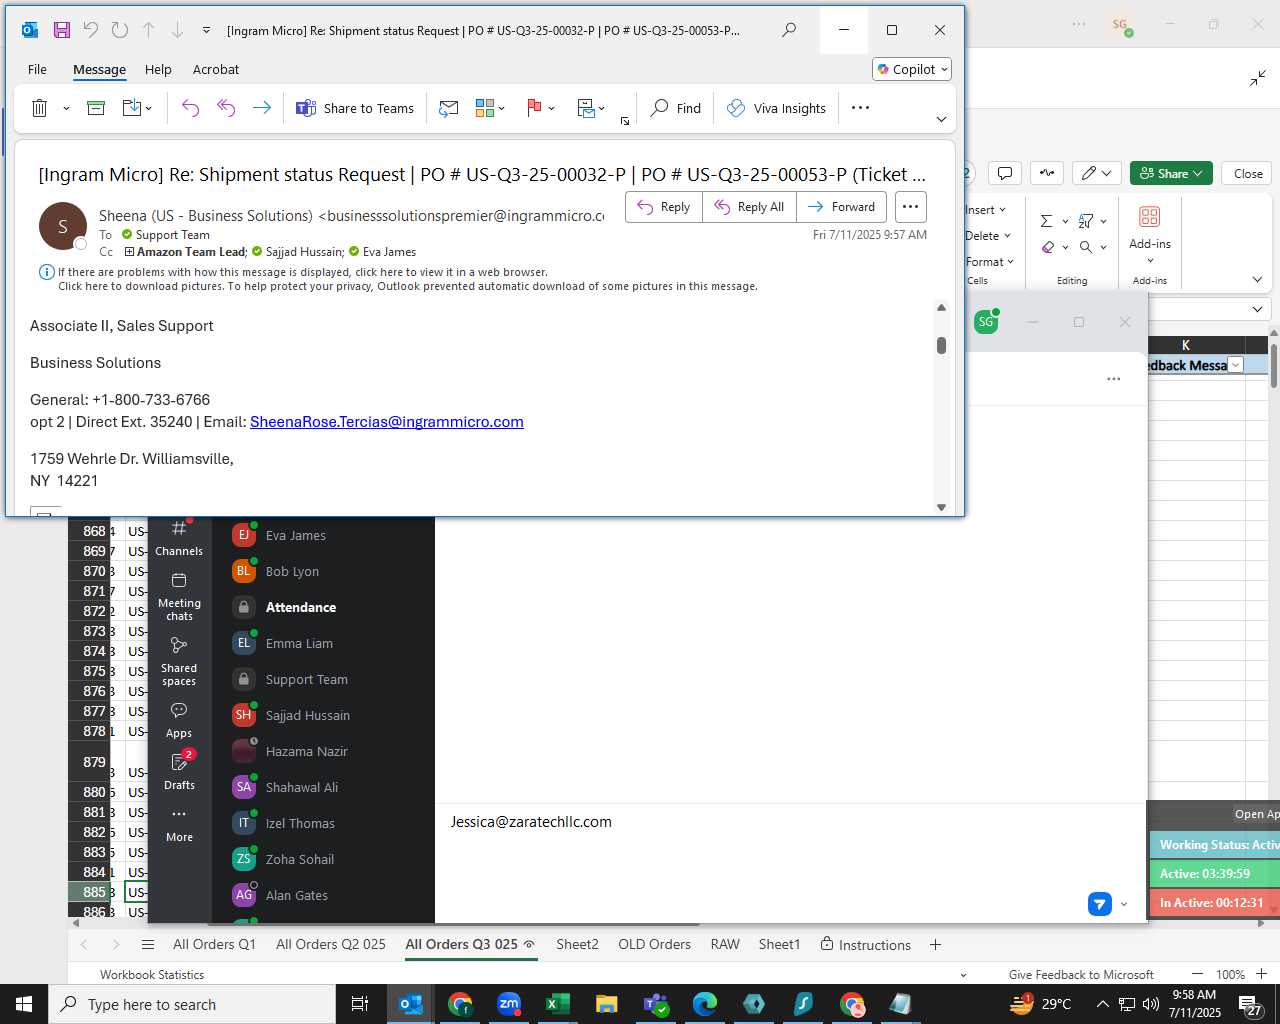This screenshot has width=1280, height=1024.
Task: Select the Message ribbon tab
Action: point(99,69)
